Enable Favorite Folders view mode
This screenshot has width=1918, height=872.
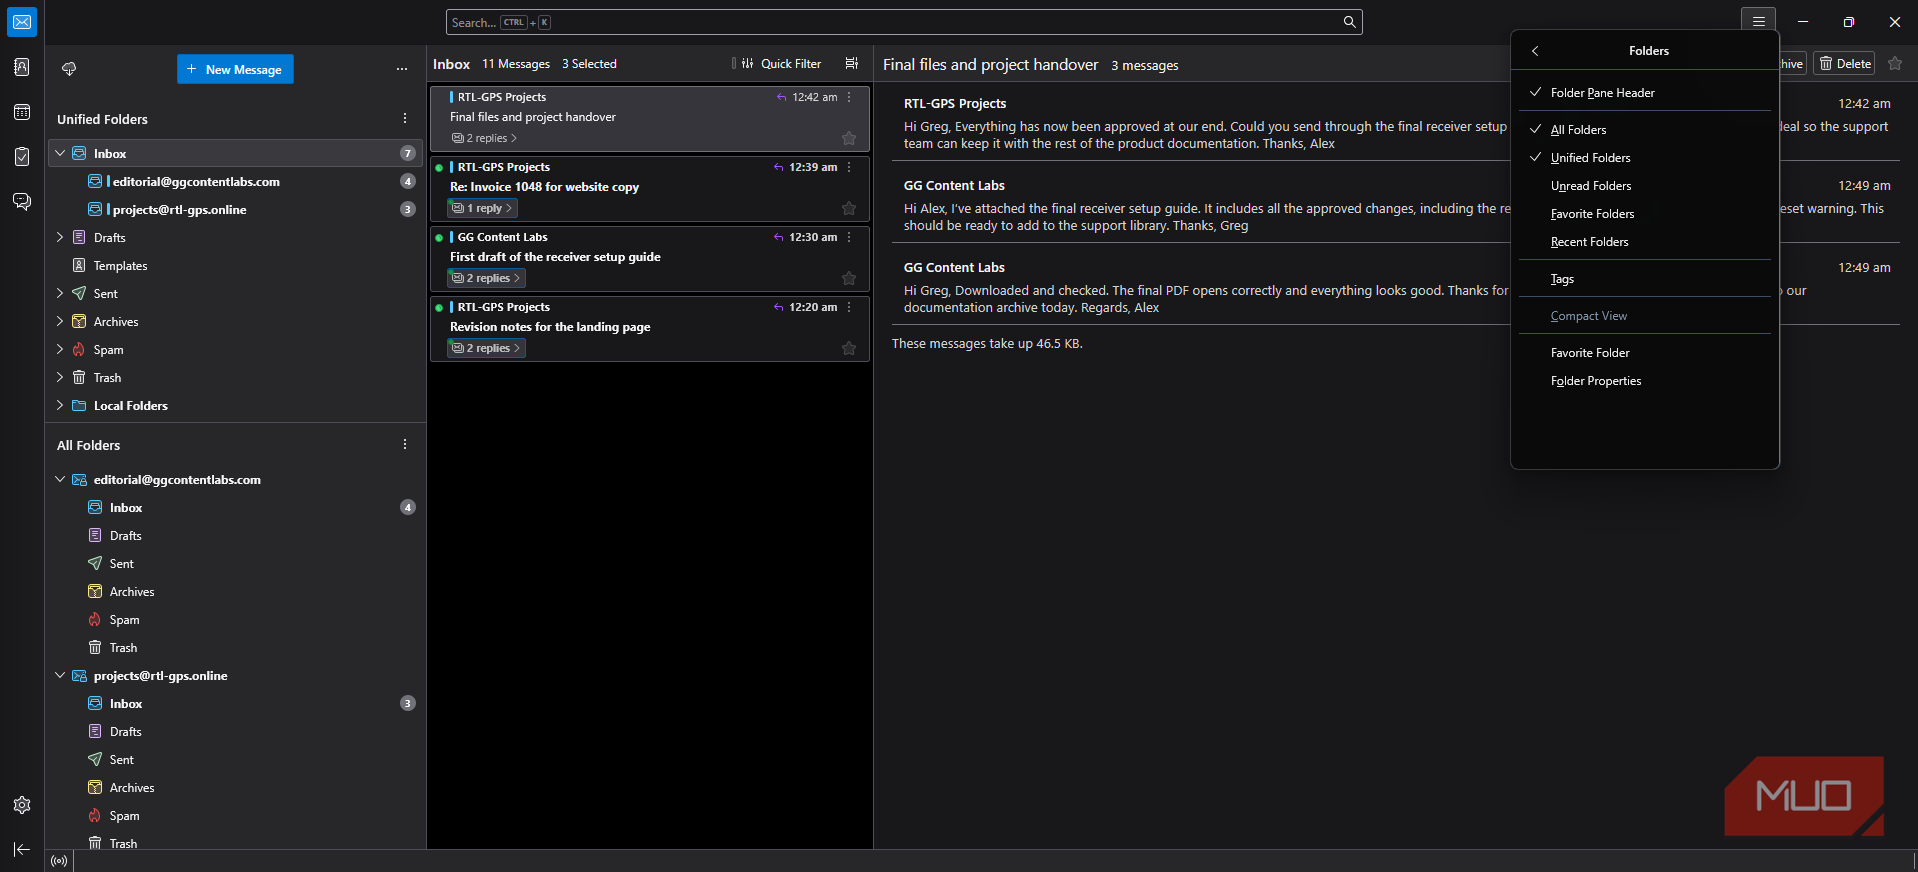(x=1645, y=214)
